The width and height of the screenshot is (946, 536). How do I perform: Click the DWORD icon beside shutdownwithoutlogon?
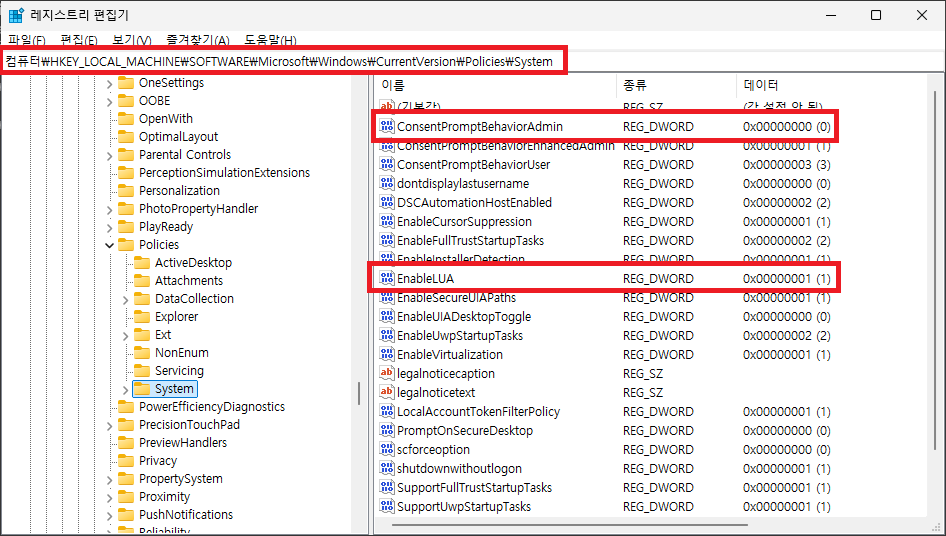click(387, 468)
